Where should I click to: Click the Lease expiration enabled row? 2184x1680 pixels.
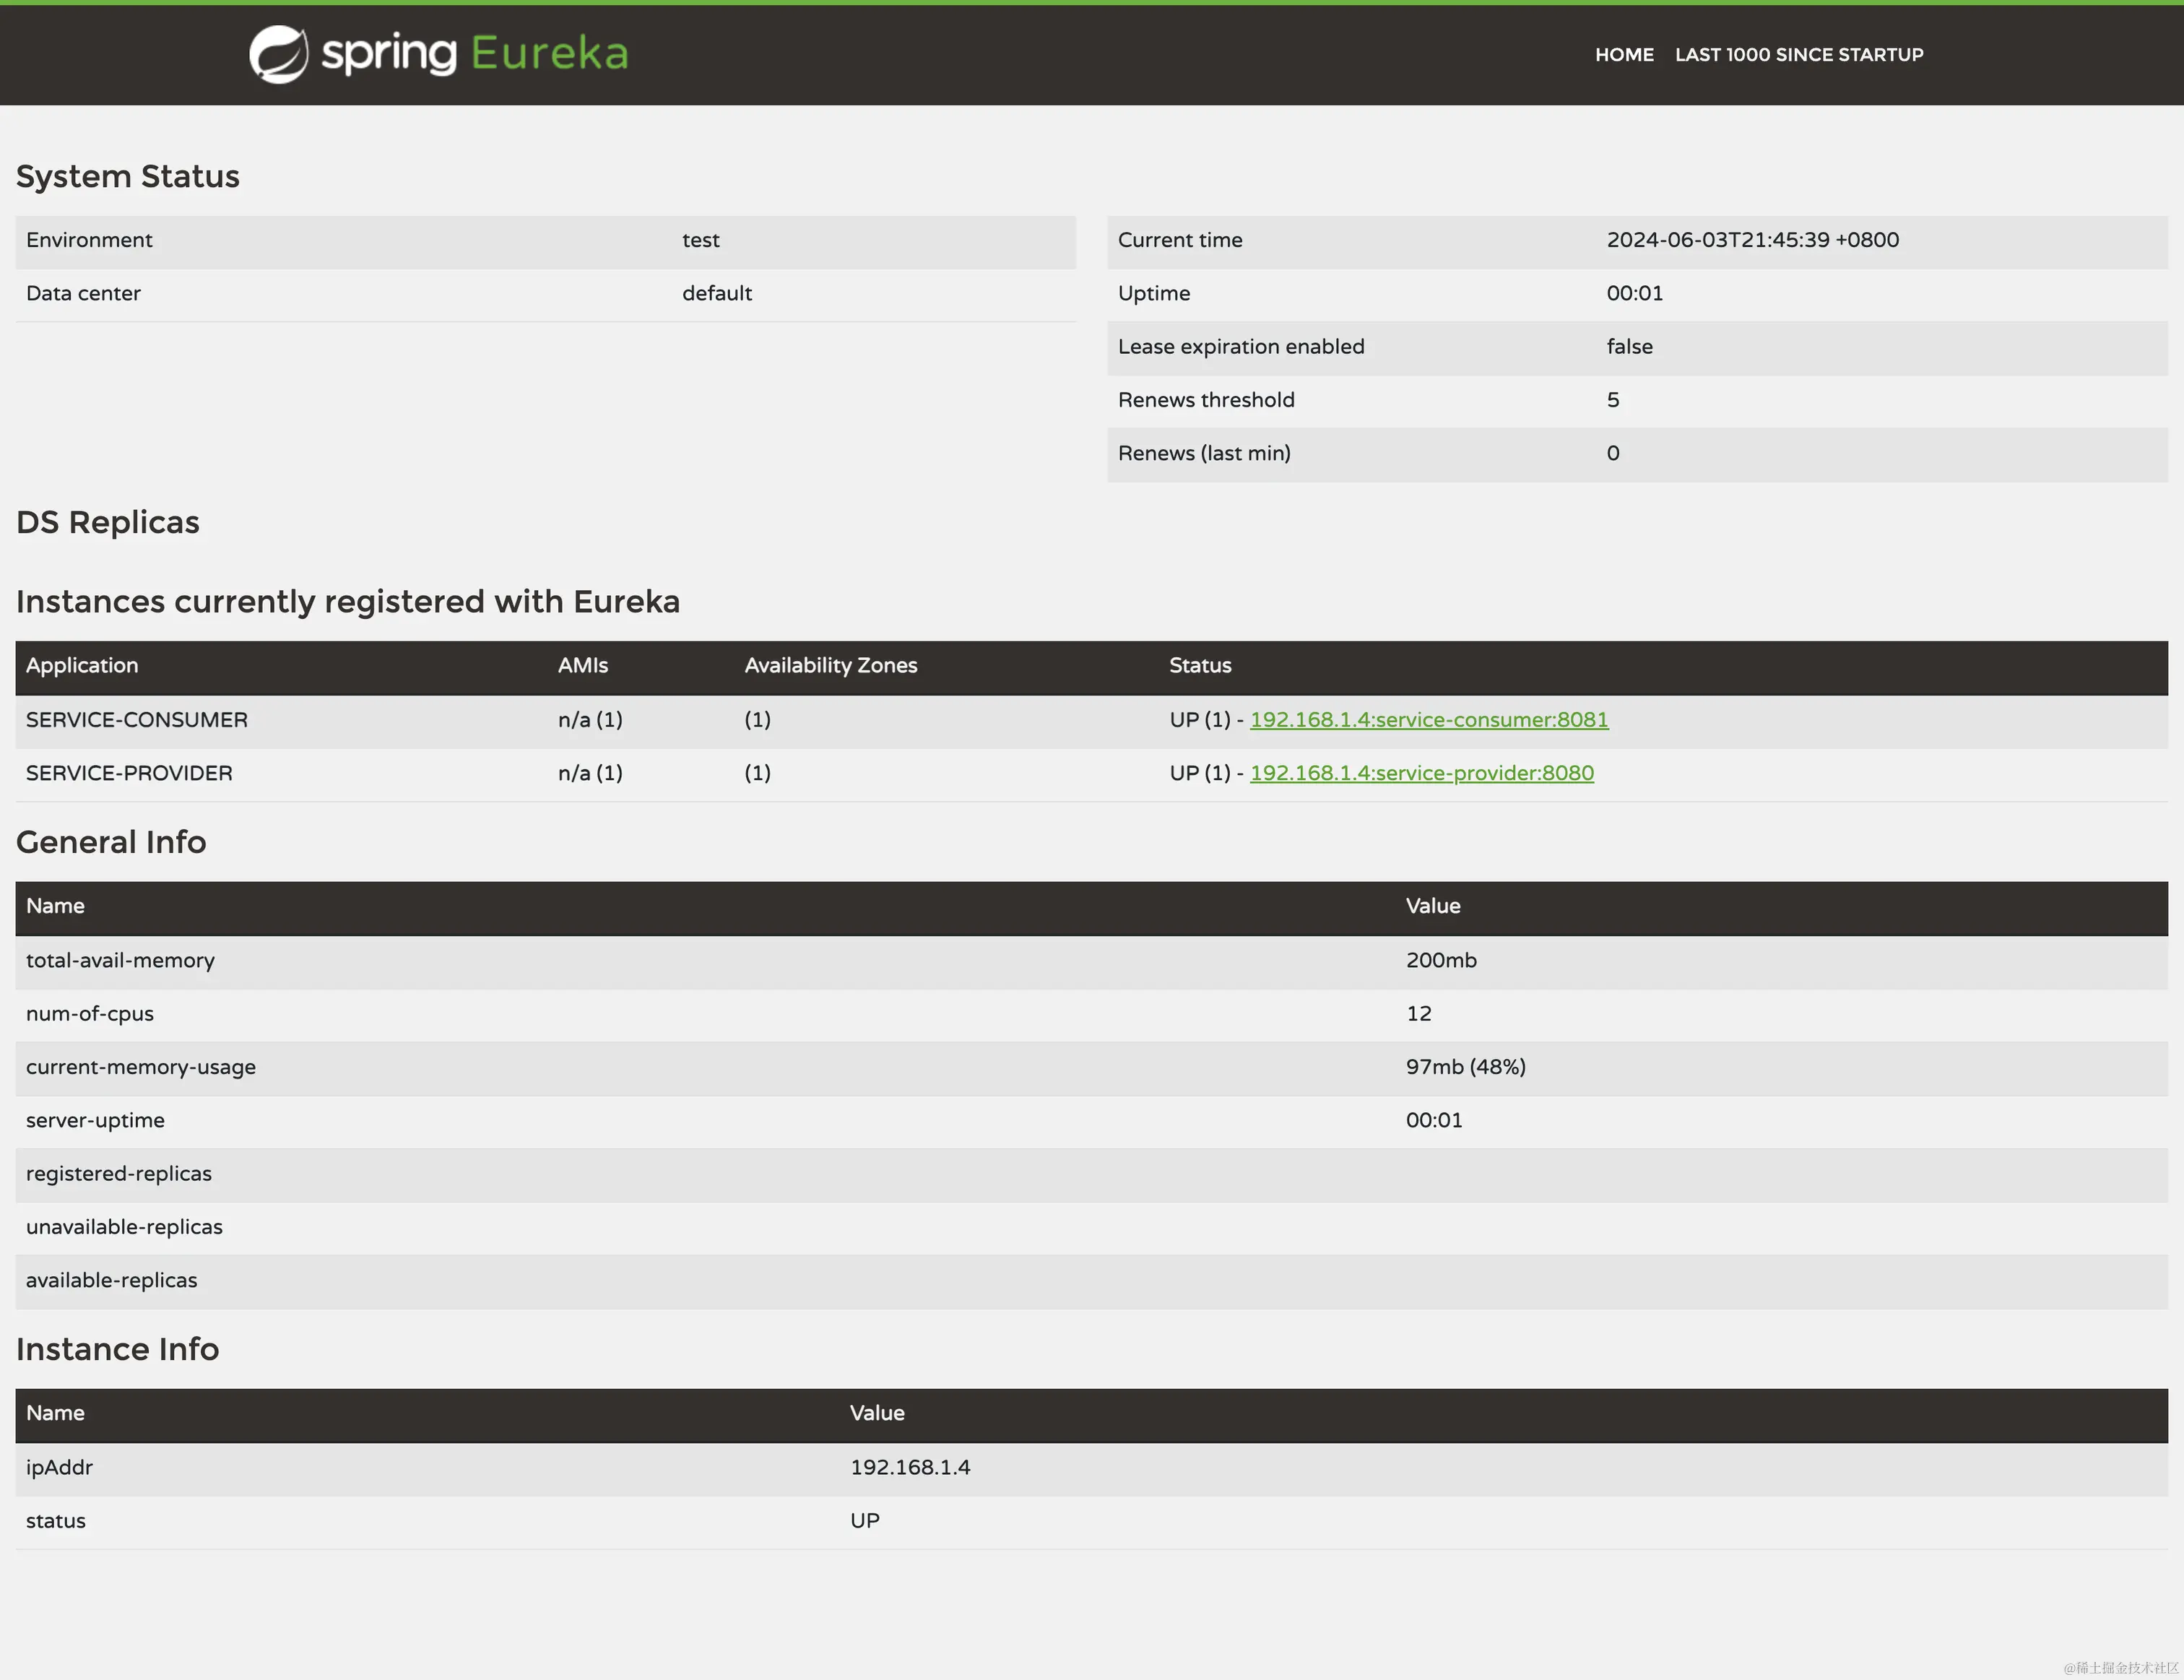[1240, 347]
